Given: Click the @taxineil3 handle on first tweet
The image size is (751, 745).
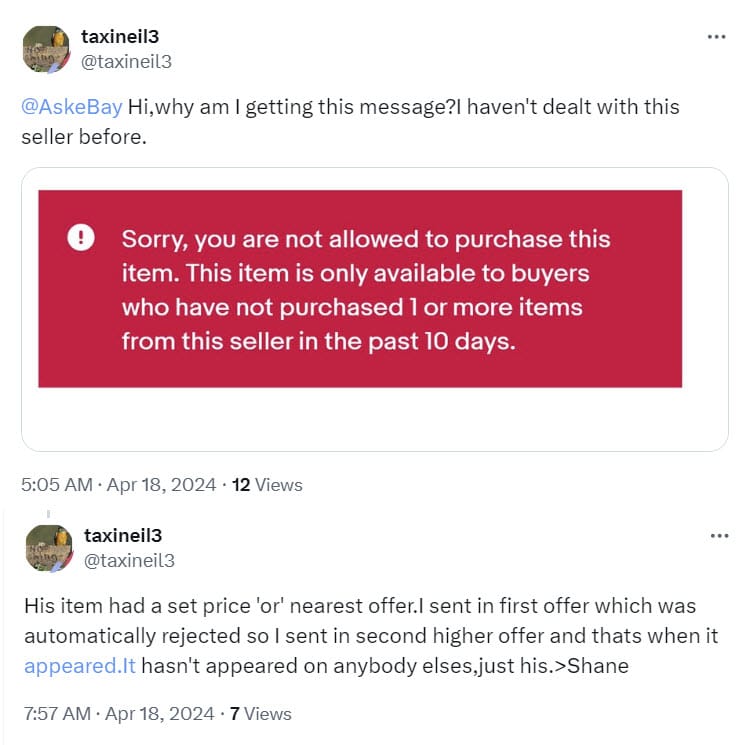Looking at the screenshot, I should (128, 61).
